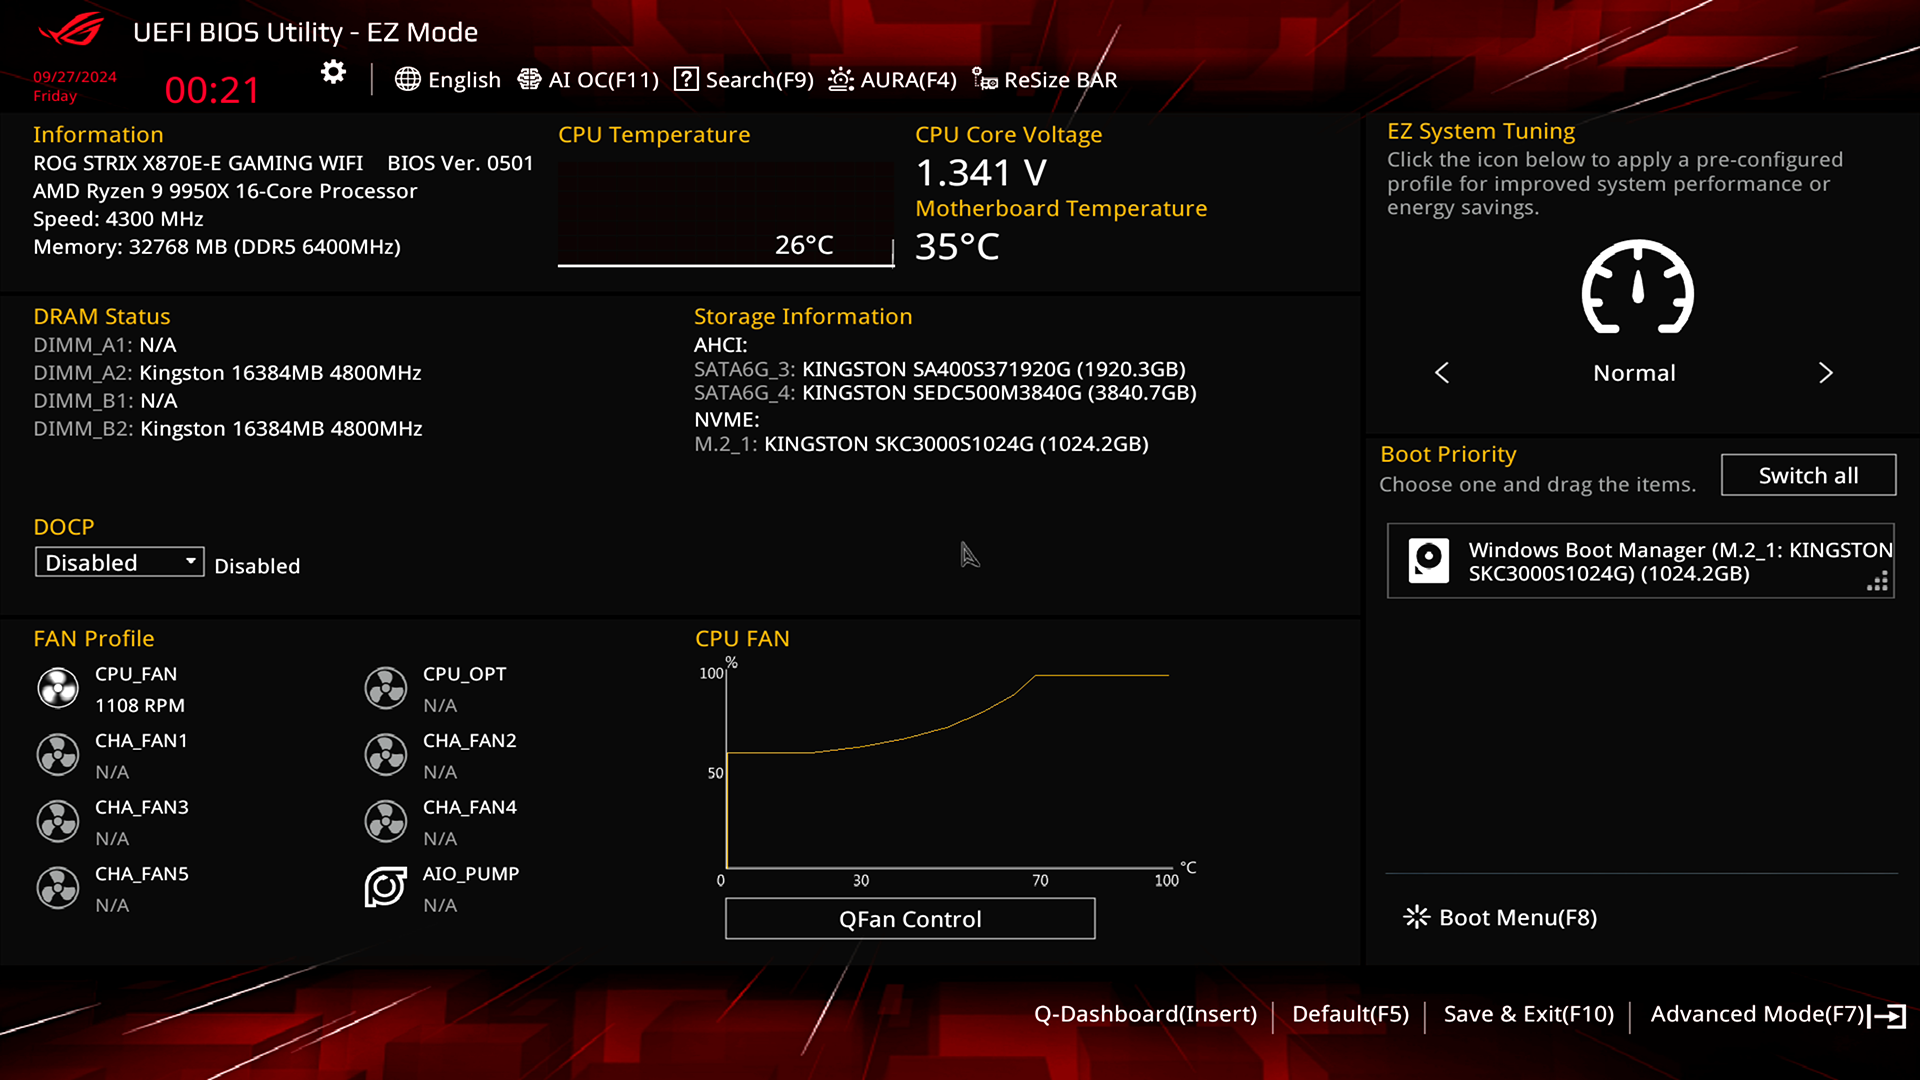Toggle ReSize BAR setting
This screenshot has width=1920, height=1080.
tap(1045, 80)
